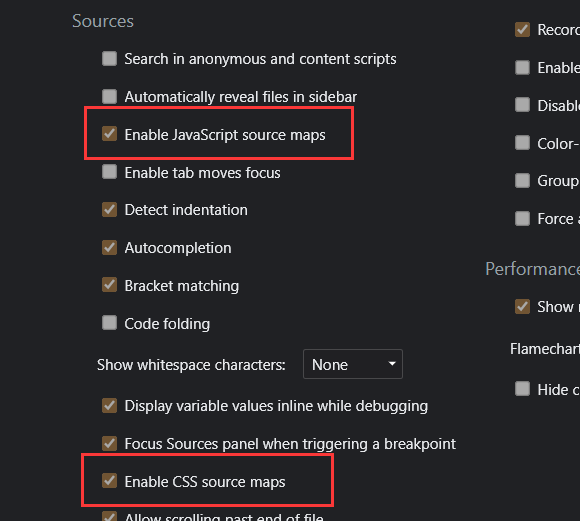580x521 pixels.
Task: Uncheck the Show option under Performance
Action: (522, 306)
